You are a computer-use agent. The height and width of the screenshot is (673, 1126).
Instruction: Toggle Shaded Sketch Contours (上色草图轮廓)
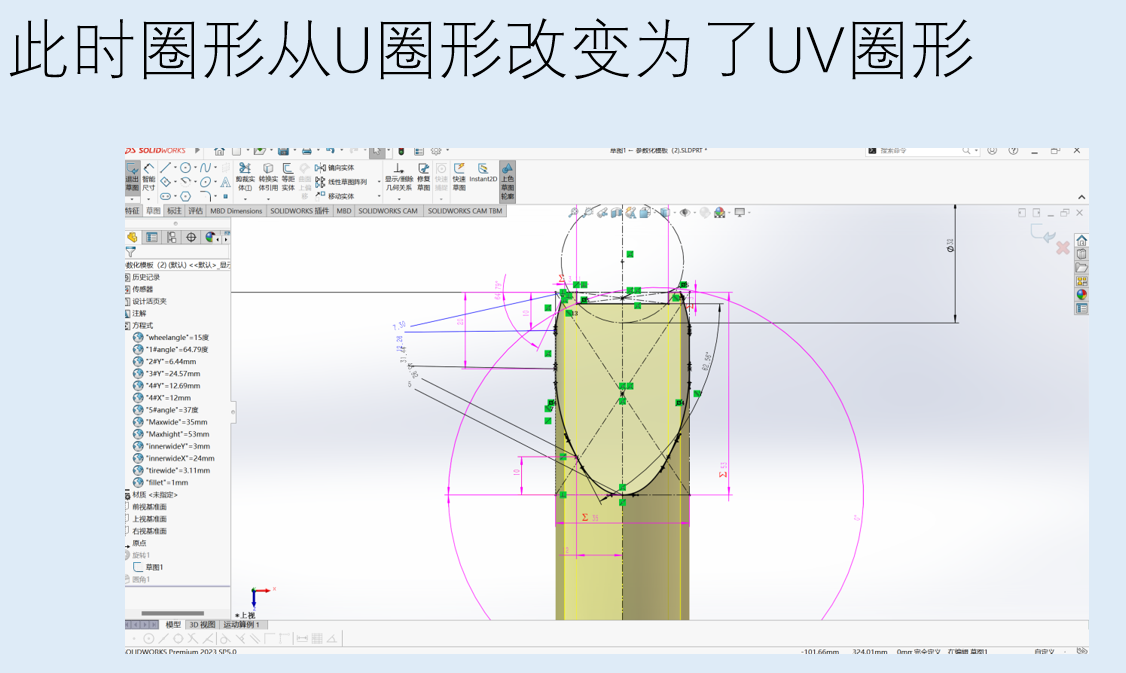coord(508,181)
